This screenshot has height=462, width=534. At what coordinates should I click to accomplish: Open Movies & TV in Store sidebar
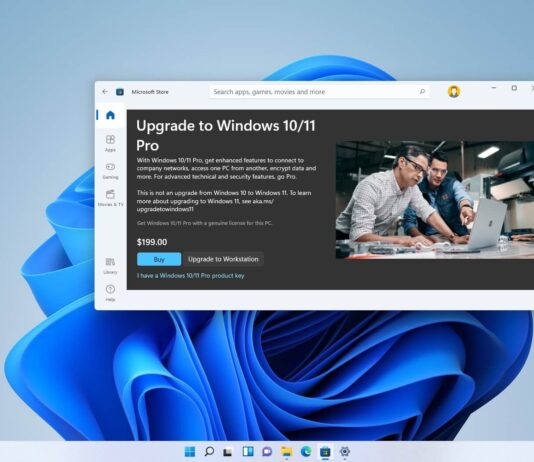[x=110, y=198]
